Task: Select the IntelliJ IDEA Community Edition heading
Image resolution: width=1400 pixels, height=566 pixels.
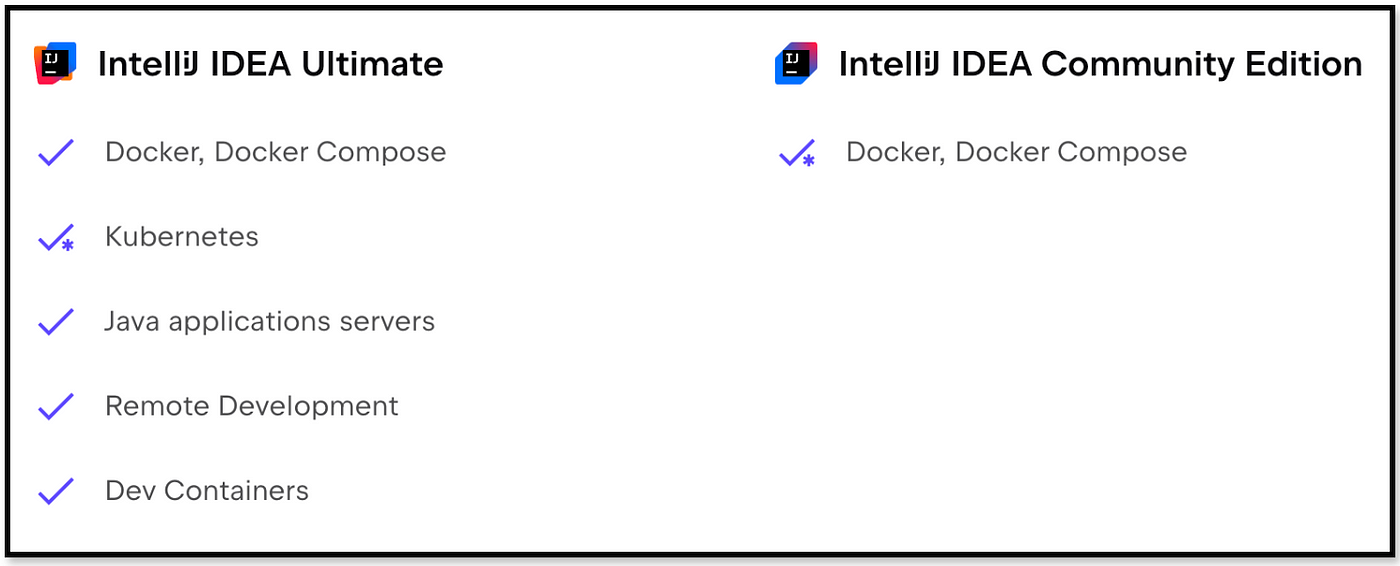Action: [1100, 64]
